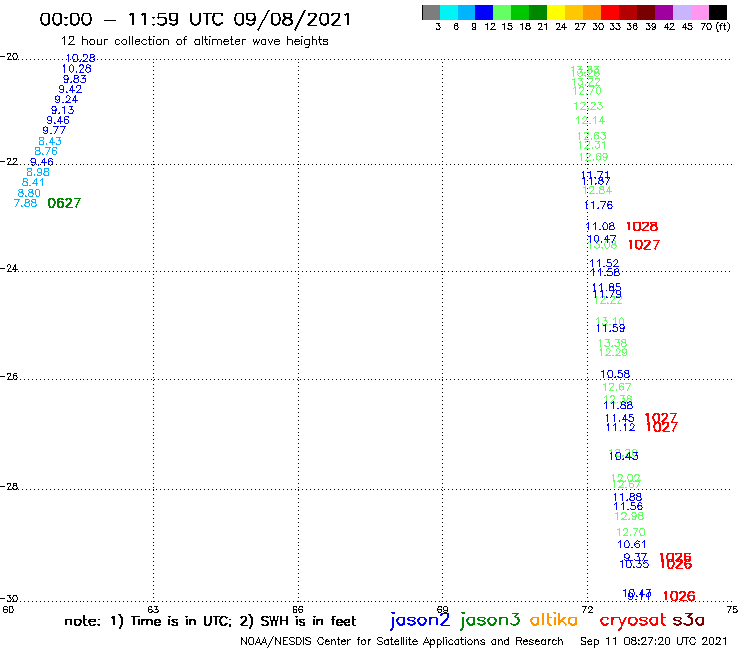The width and height of the screenshot is (740, 650).
Task: Click the wave height value 12.98
Action: (629, 516)
